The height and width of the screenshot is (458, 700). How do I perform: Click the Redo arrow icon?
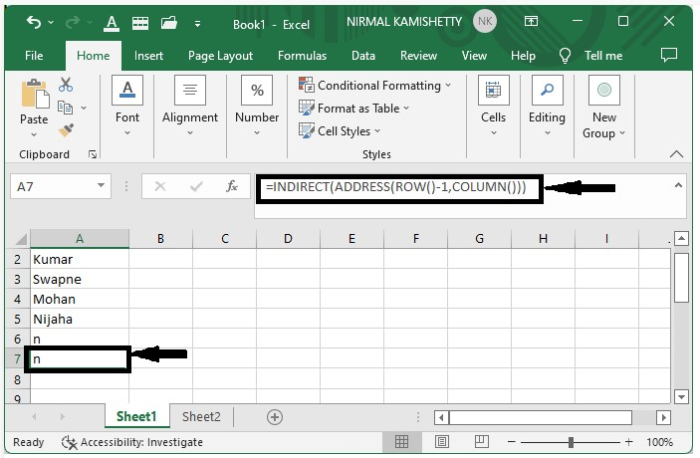tap(72, 22)
